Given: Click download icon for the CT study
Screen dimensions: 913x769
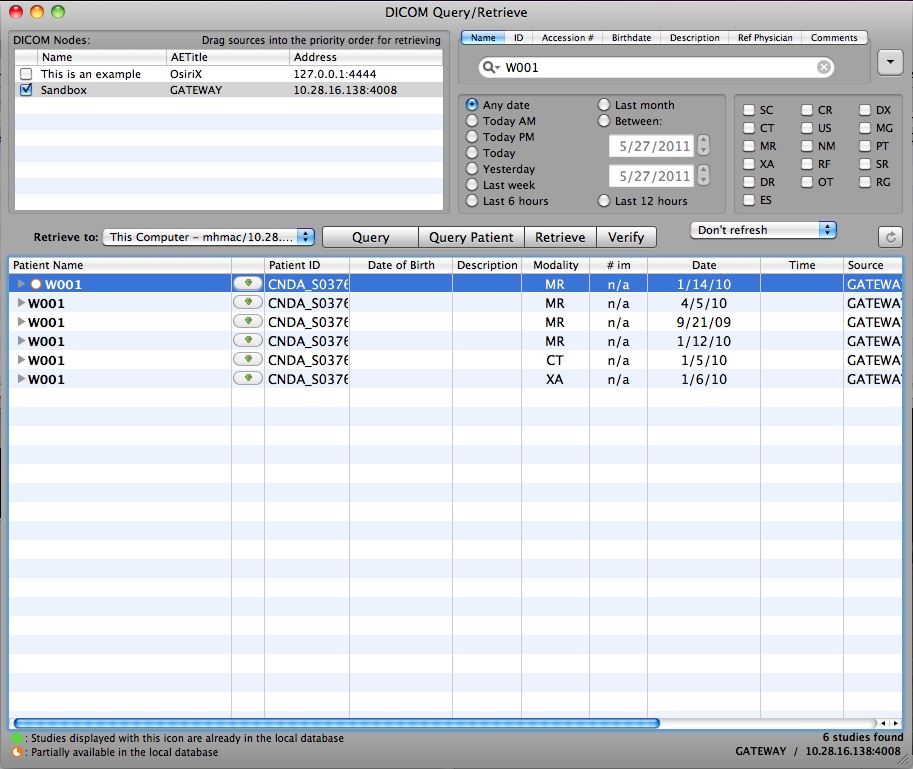Looking at the screenshot, I should [x=247, y=360].
